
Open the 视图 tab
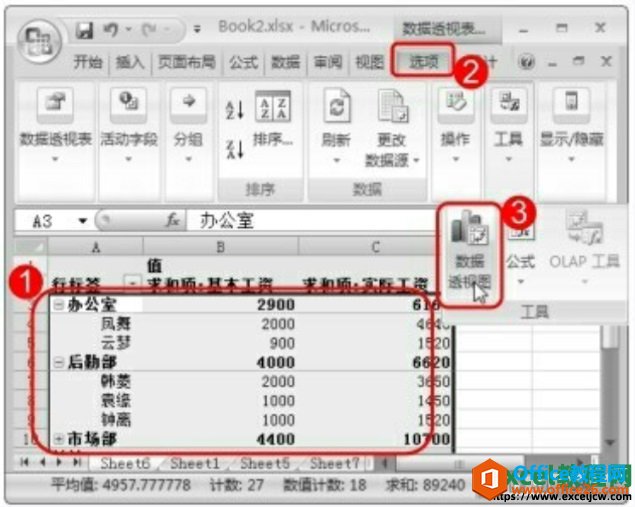[x=370, y=62]
